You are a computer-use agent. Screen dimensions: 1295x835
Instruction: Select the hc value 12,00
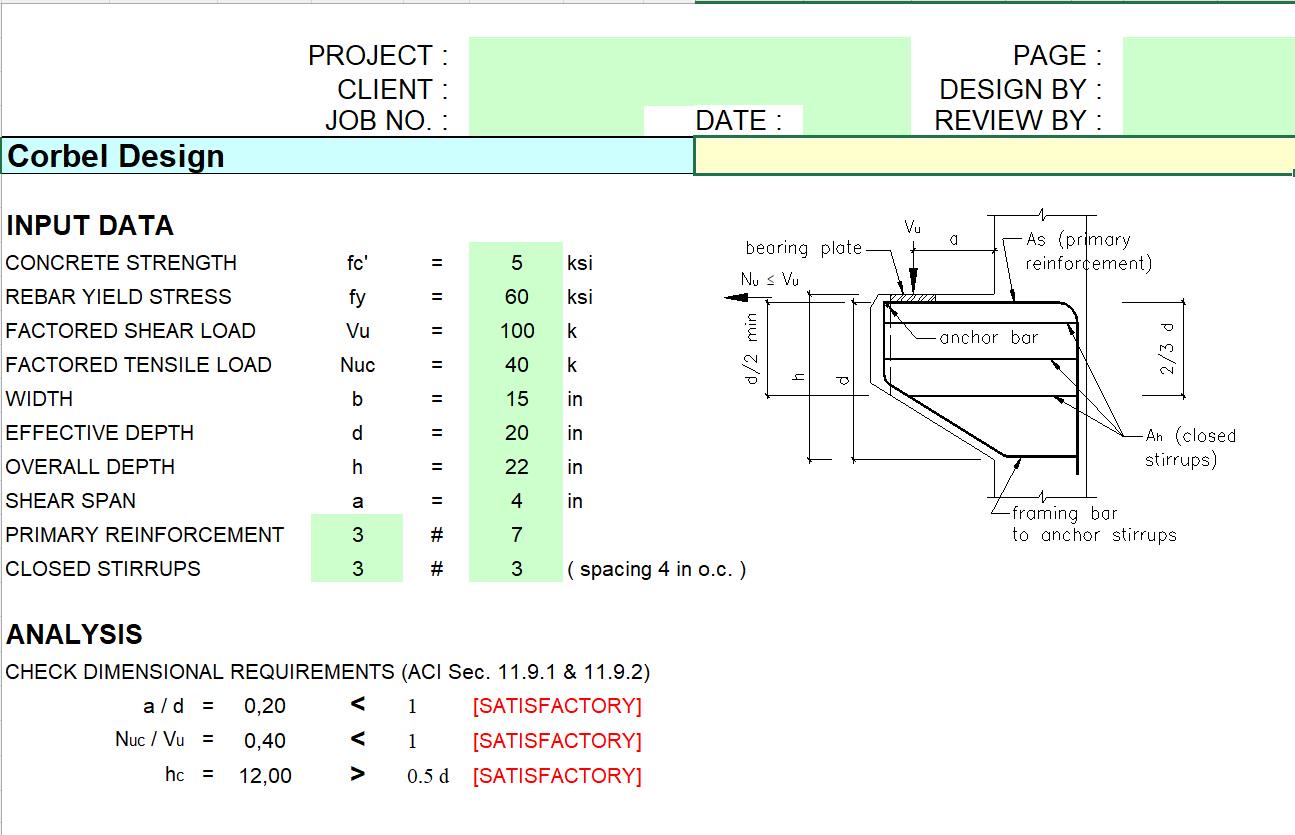coord(265,776)
